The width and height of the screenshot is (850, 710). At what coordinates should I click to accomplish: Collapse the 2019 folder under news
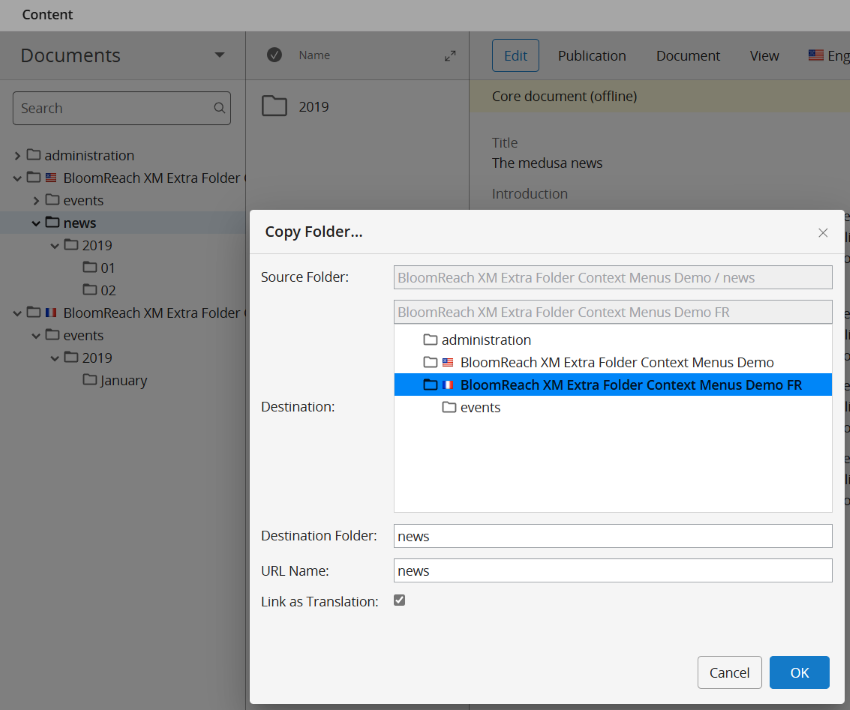pyautogui.click(x=55, y=246)
